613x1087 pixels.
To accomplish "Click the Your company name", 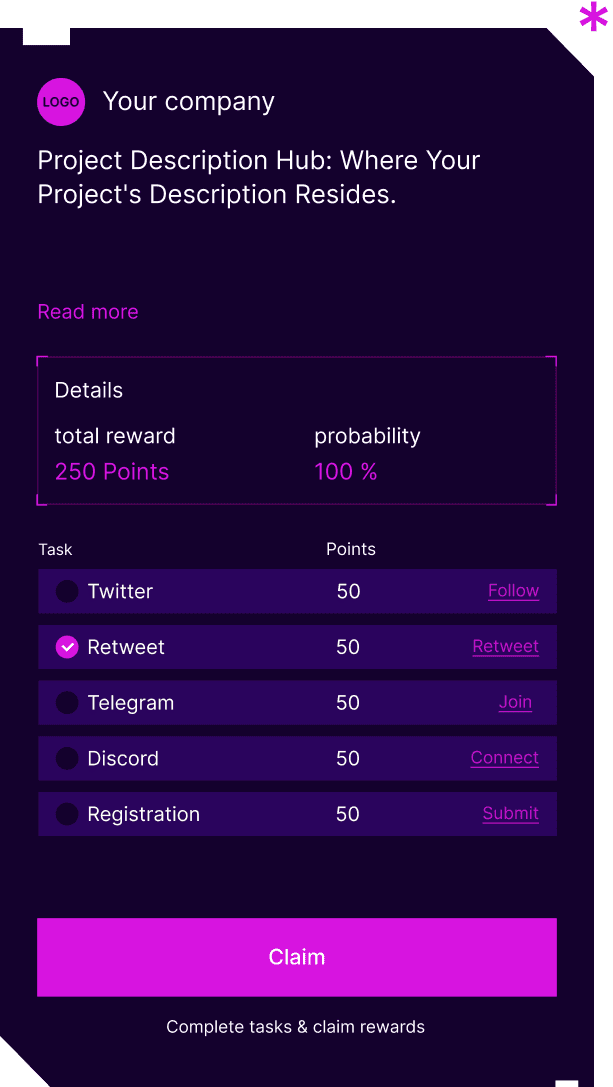I will [x=188, y=102].
